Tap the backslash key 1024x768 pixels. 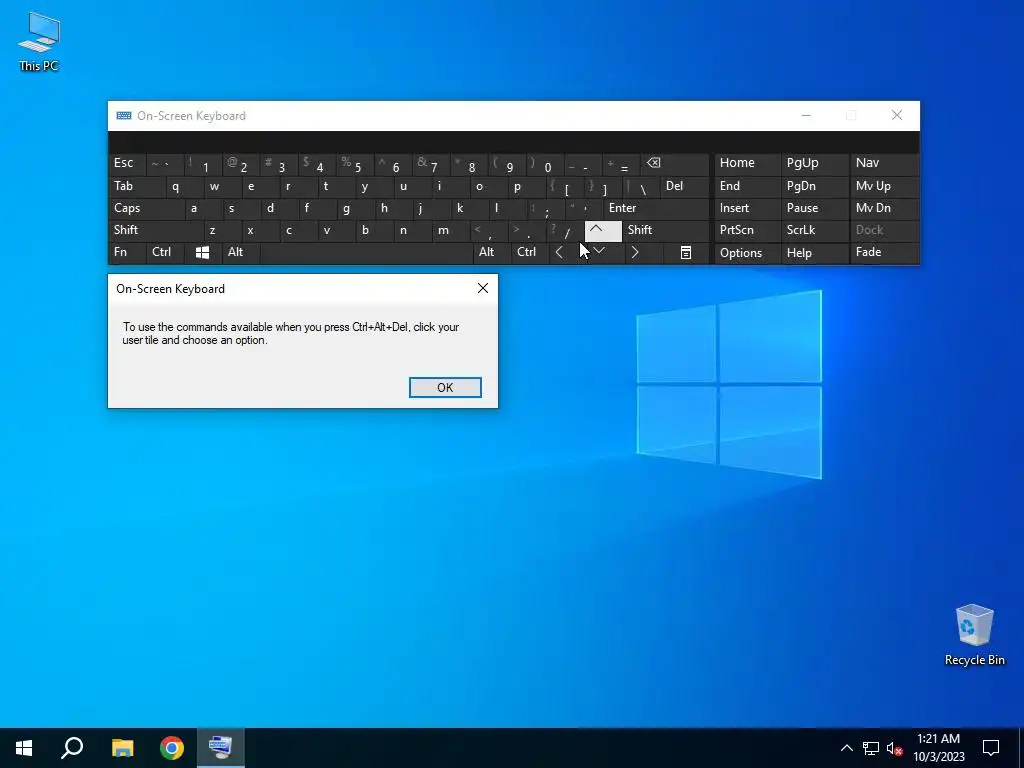tap(641, 186)
